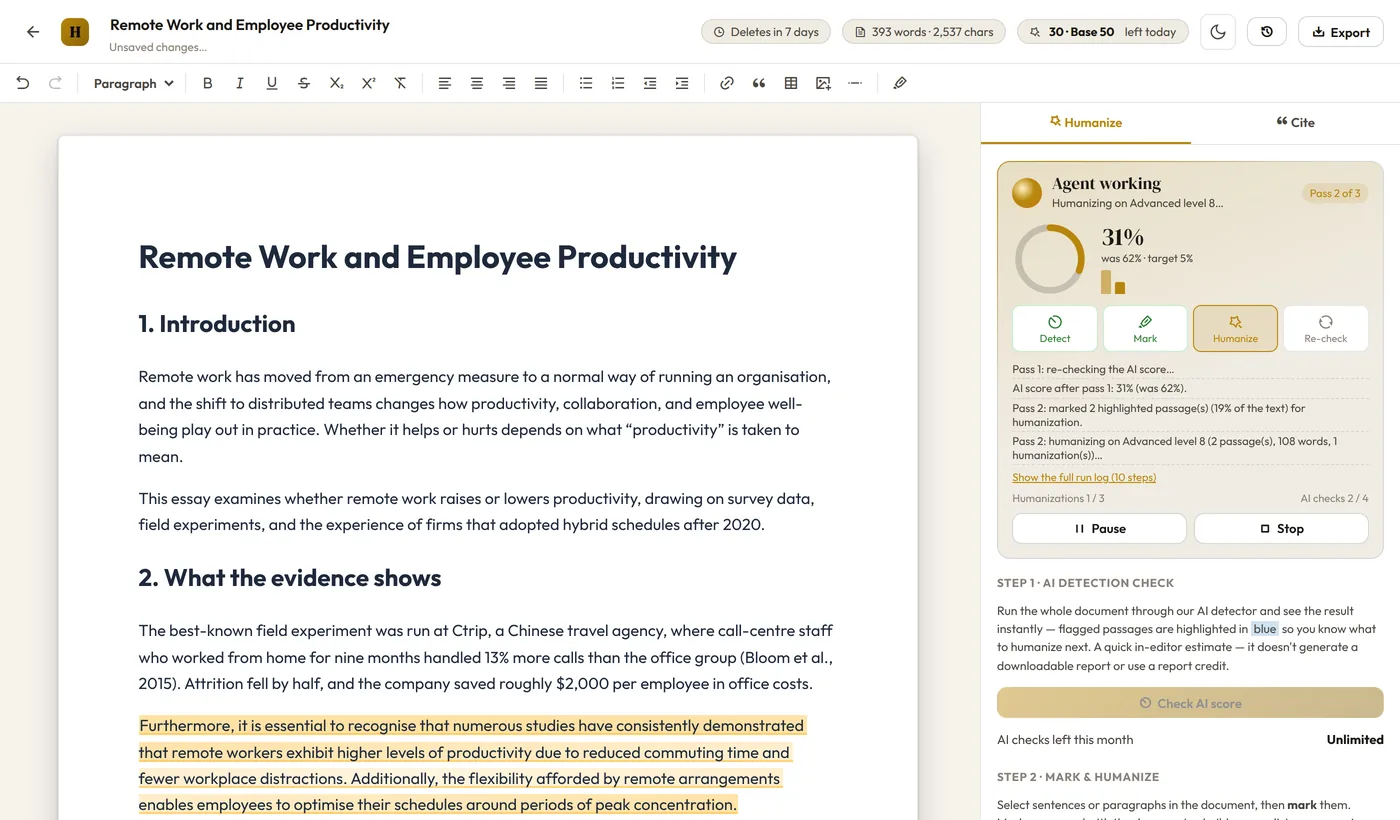This screenshot has height=820, width=1400.
Task: Open the version history
Action: coord(1267,32)
